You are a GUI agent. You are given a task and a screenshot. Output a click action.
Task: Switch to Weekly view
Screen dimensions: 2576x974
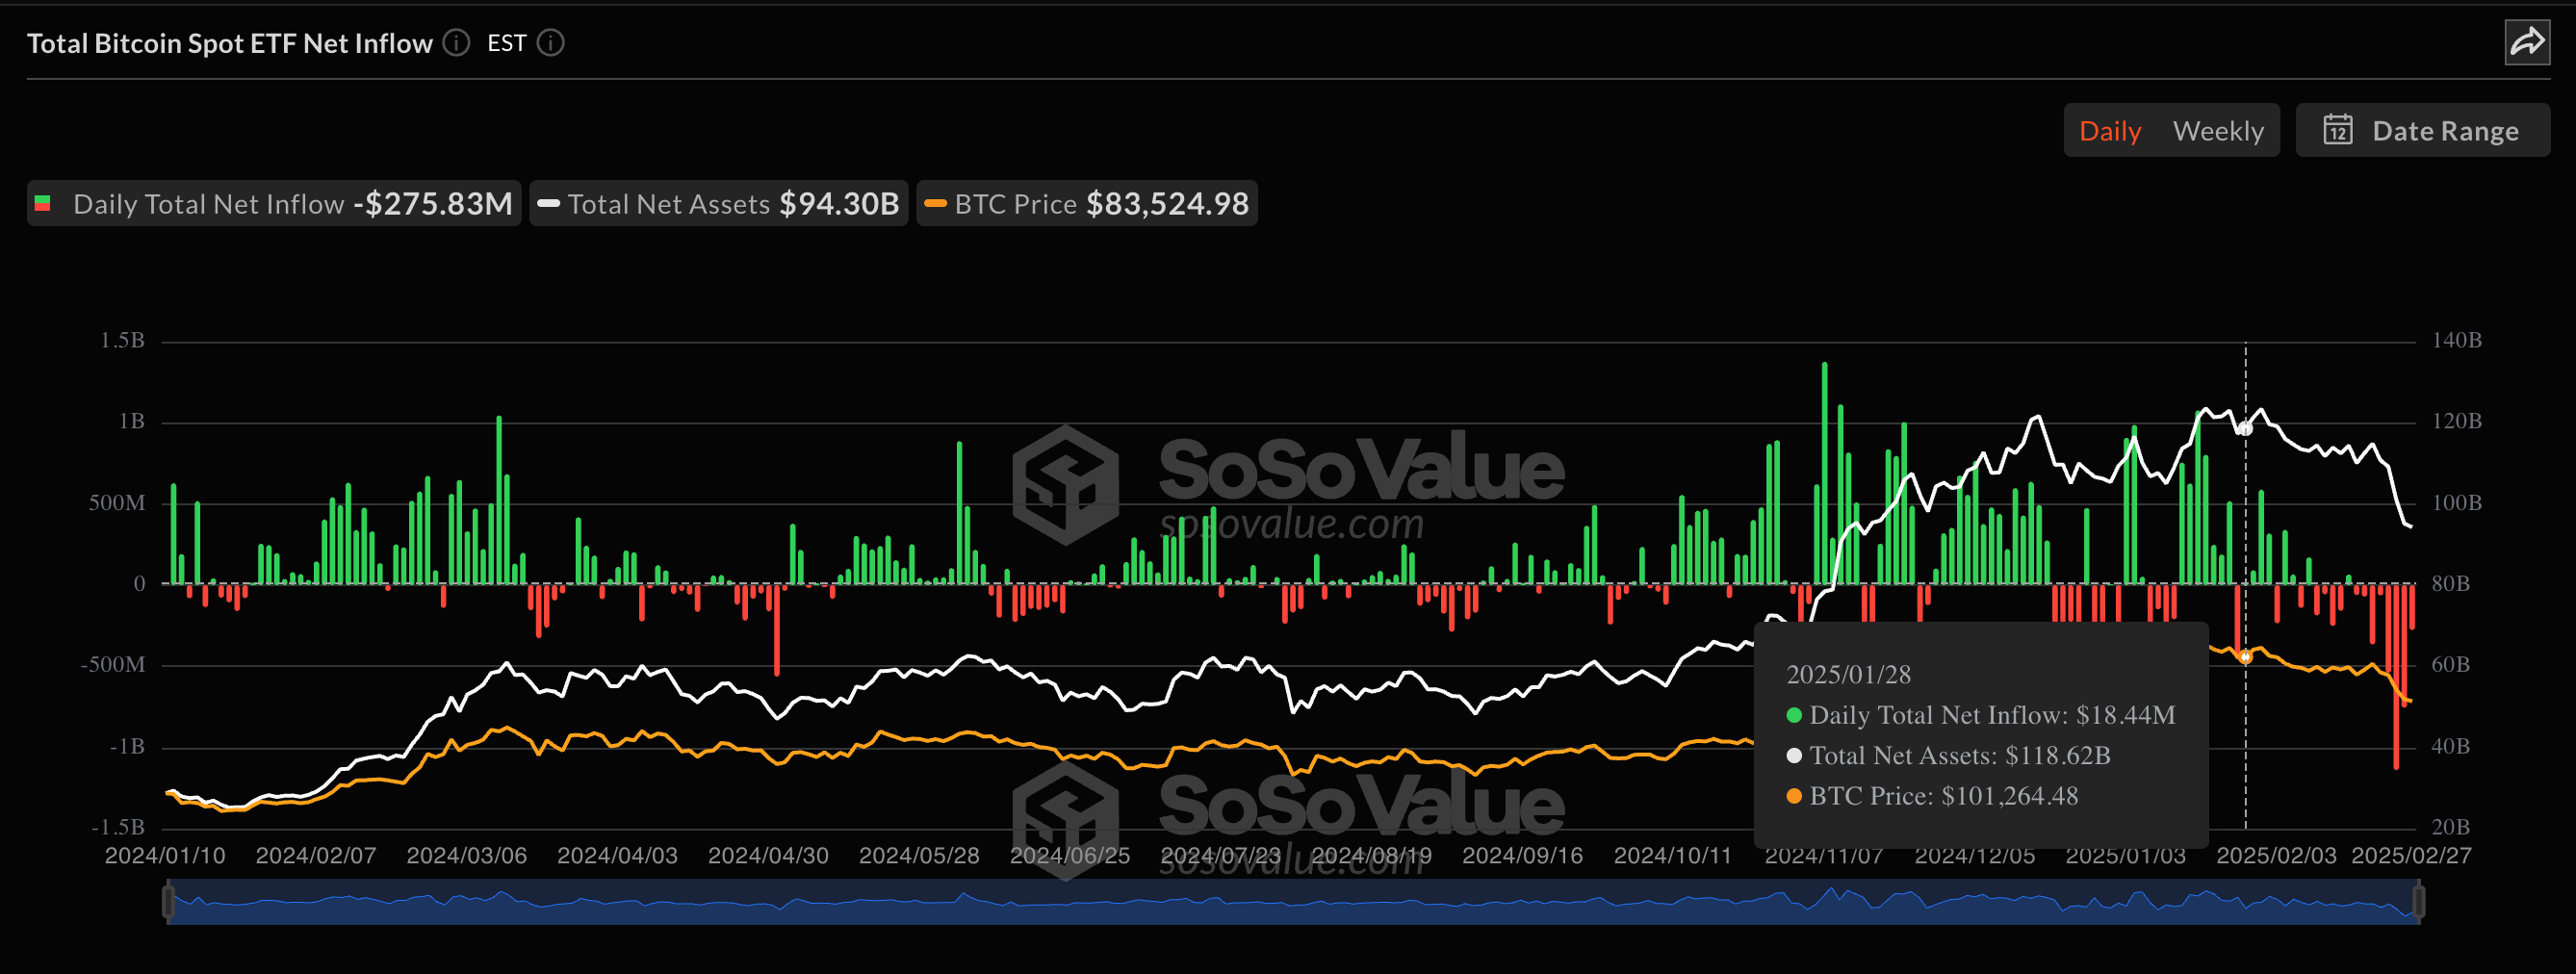tap(2217, 131)
